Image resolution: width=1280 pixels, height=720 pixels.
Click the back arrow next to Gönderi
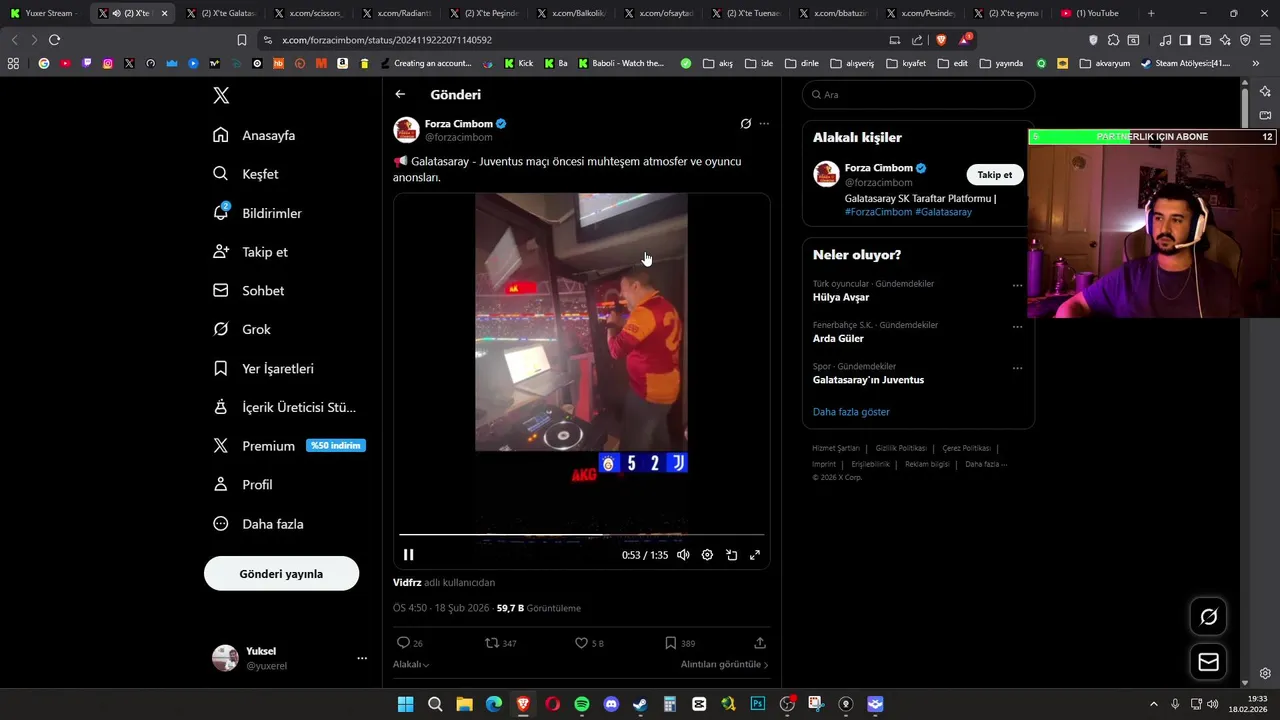[x=400, y=94]
